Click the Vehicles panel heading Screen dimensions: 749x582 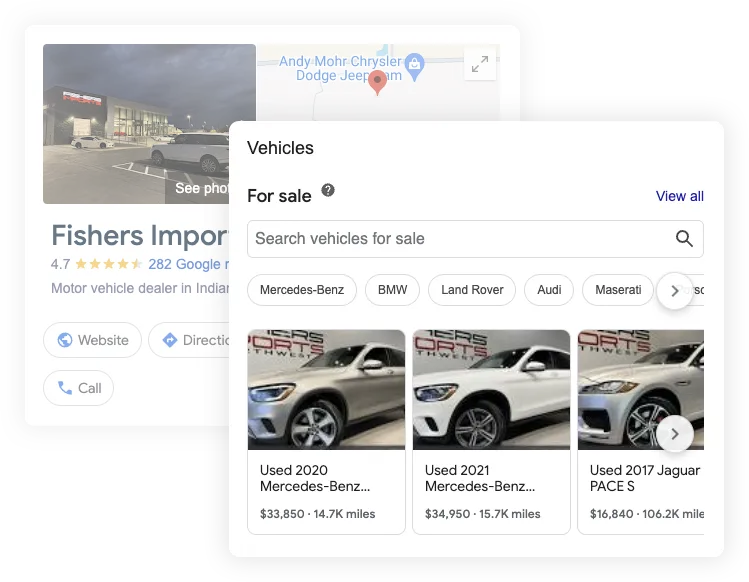tap(280, 148)
